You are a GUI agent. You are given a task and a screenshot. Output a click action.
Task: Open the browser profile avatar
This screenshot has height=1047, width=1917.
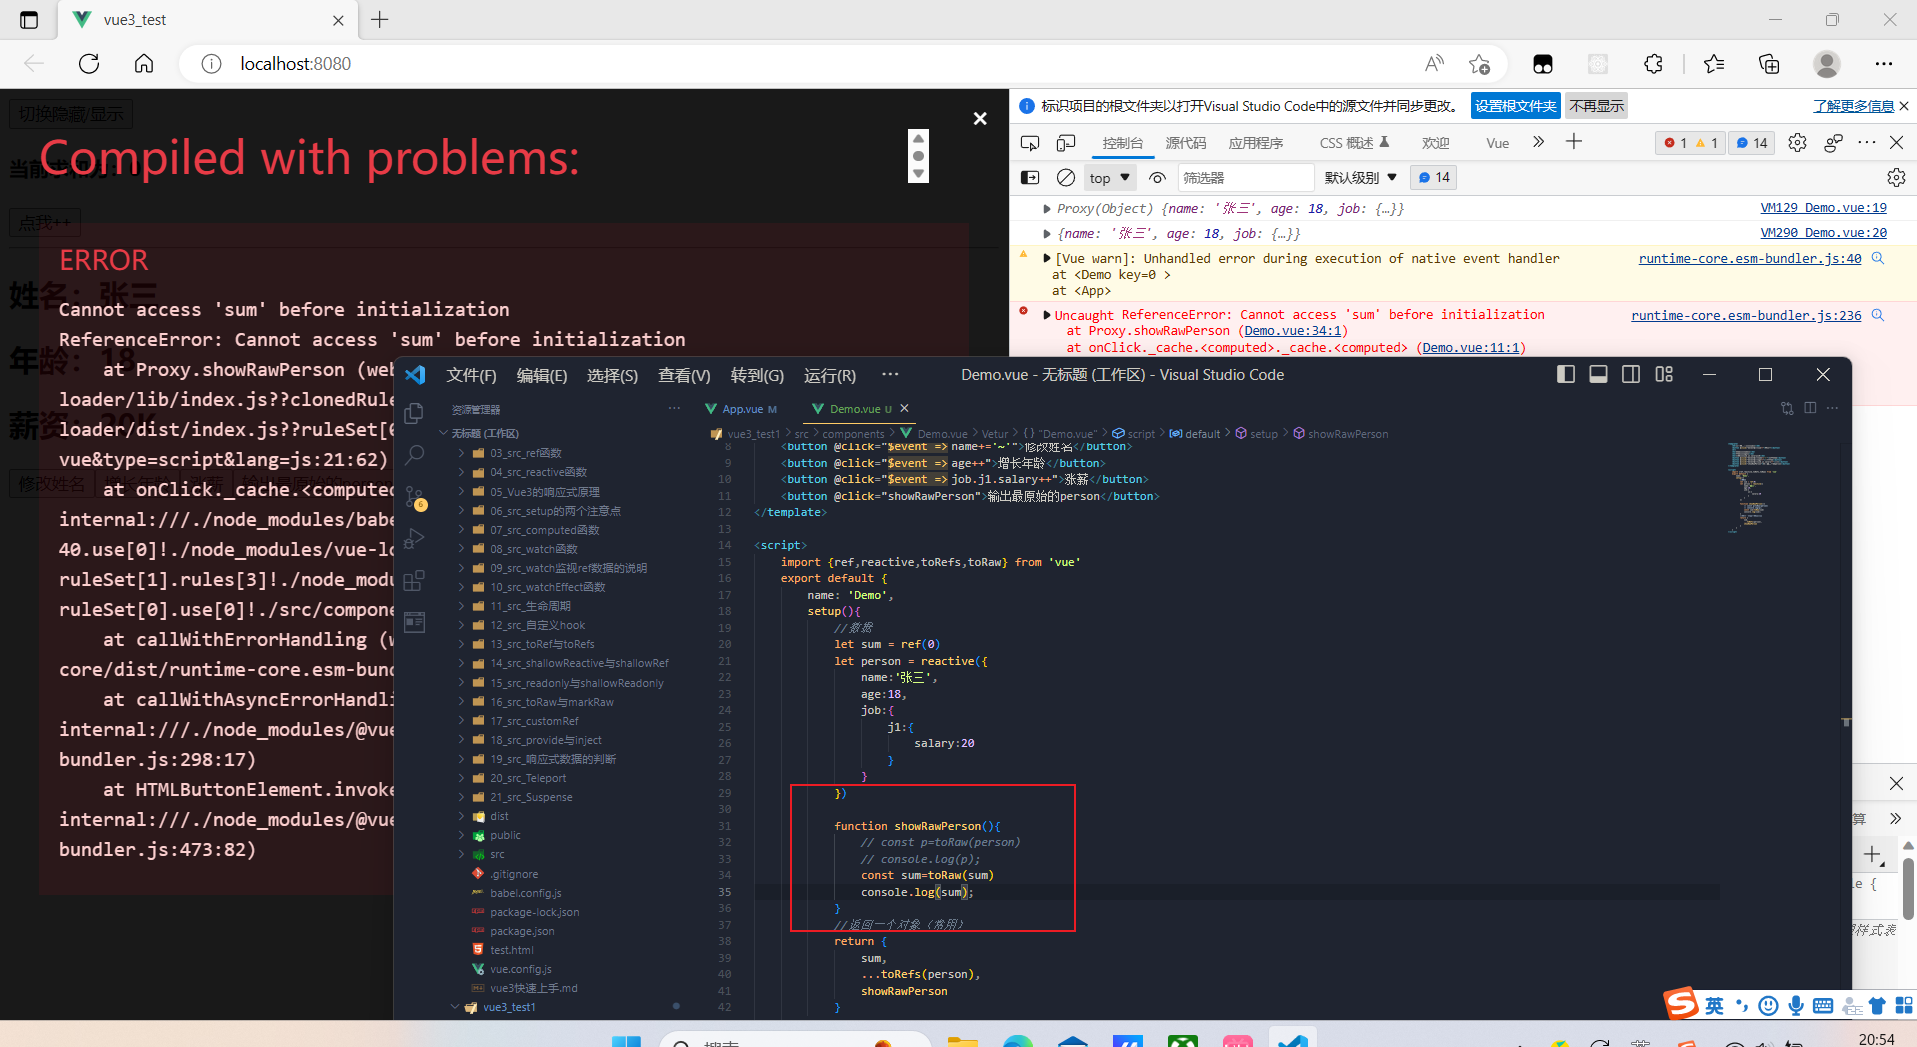click(1827, 64)
